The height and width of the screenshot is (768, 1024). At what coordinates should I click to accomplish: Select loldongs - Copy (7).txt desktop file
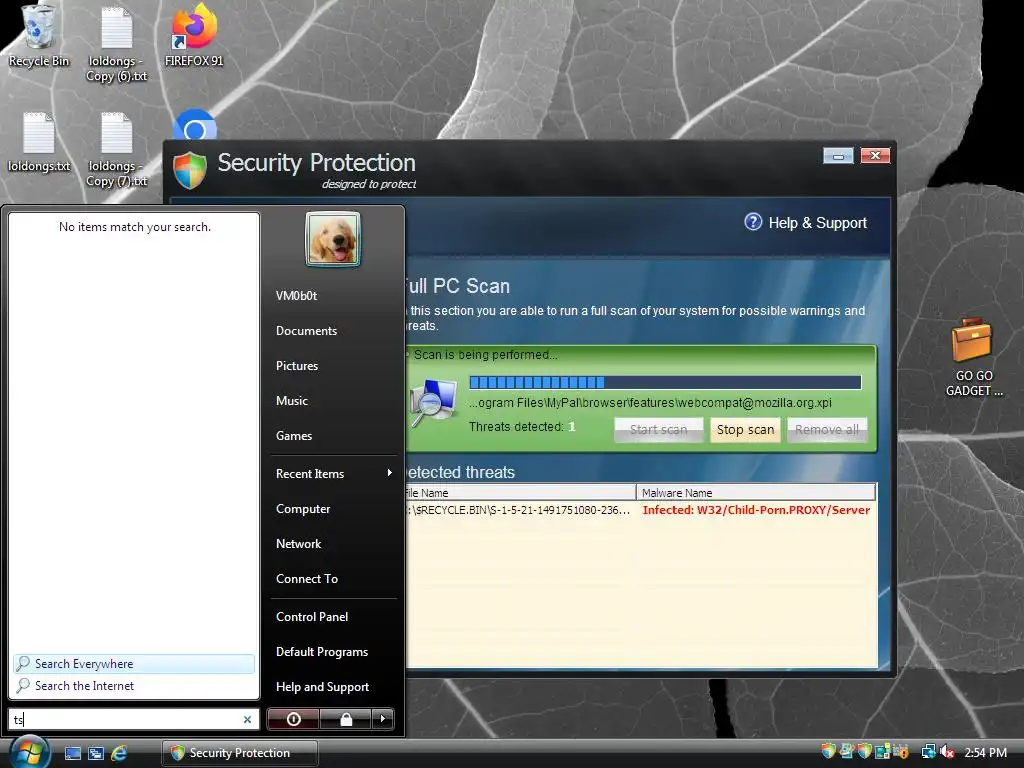[x=117, y=149]
